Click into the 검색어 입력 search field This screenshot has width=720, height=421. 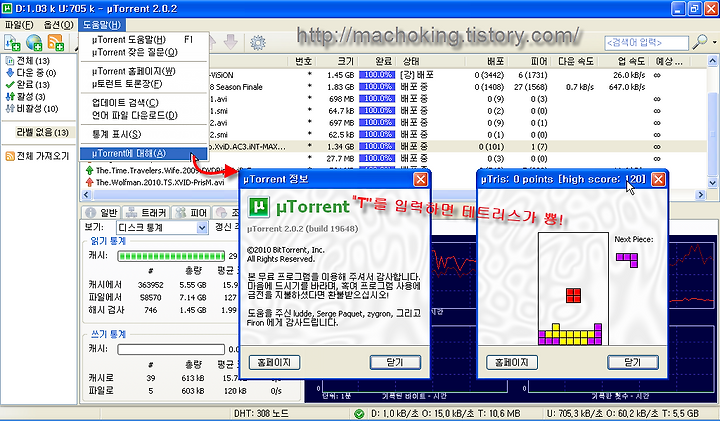point(647,43)
